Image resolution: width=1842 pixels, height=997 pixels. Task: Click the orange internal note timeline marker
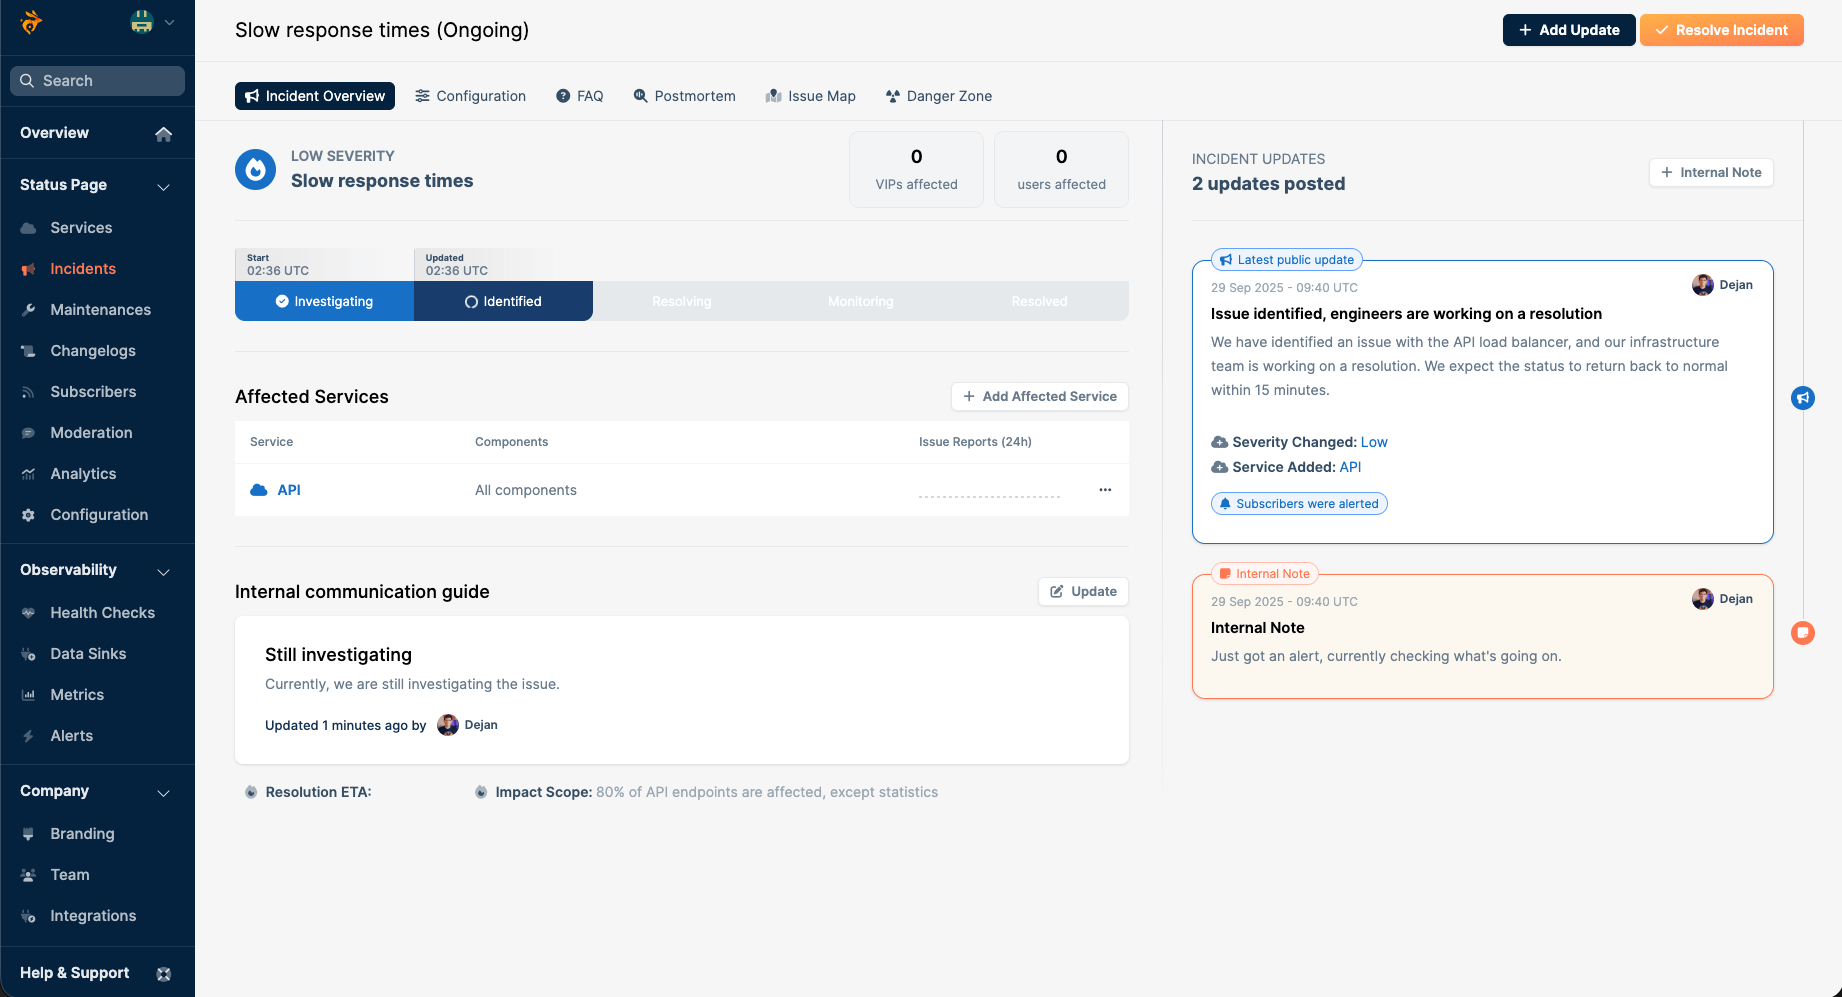click(x=1802, y=633)
